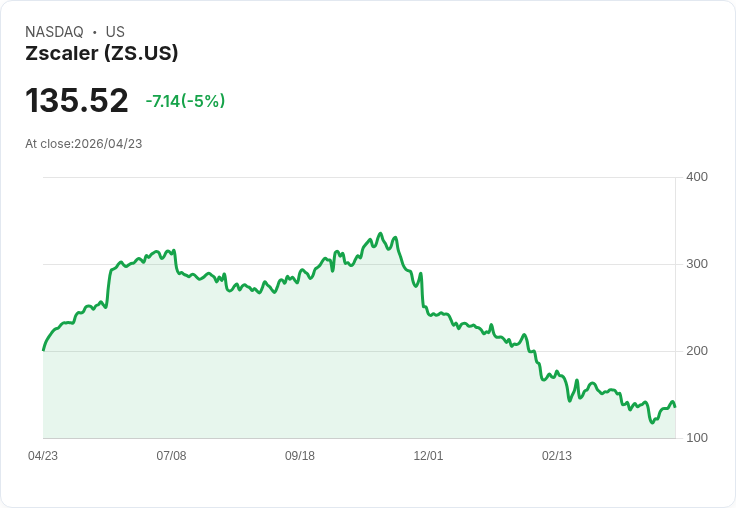The height and width of the screenshot is (508, 736).
Task: Select the At close 2026/04/23 timestamp
Action: pos(84,144)
